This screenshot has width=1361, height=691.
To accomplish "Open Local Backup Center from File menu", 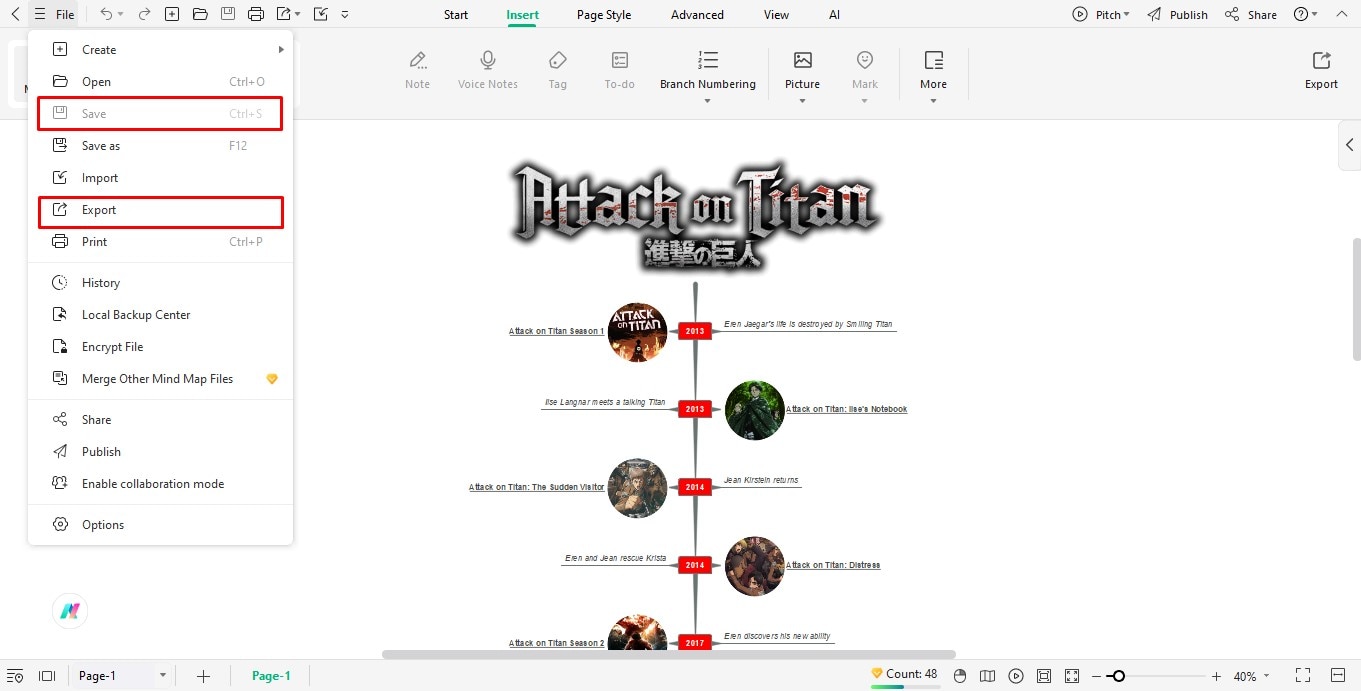I will (x=160, y=315).
